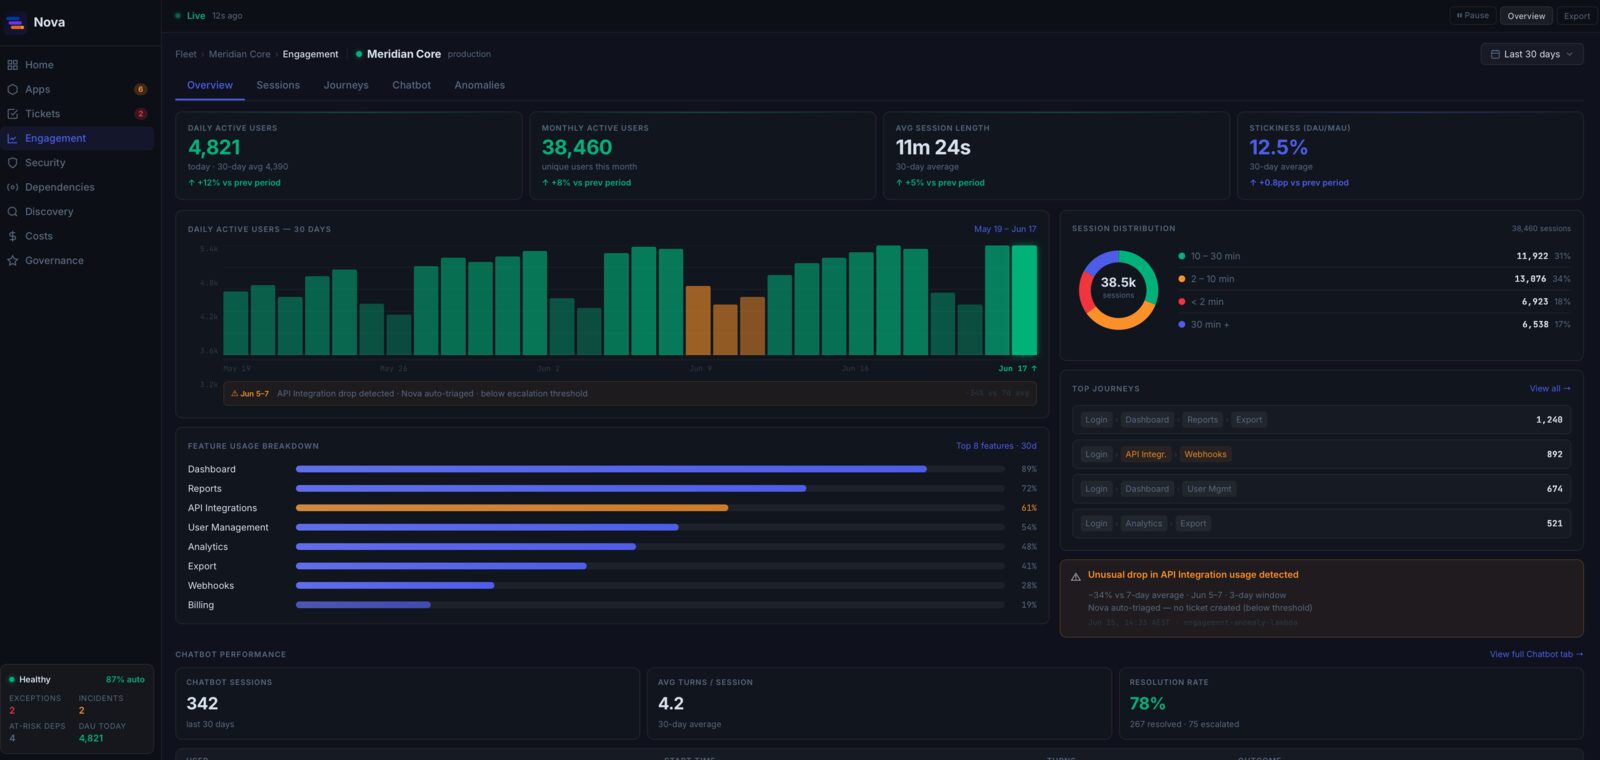This screenshot has width=1600, height=760.
Task: Click the Jun 5–7 anomaly annotation banner
Action: pos(630,394)
